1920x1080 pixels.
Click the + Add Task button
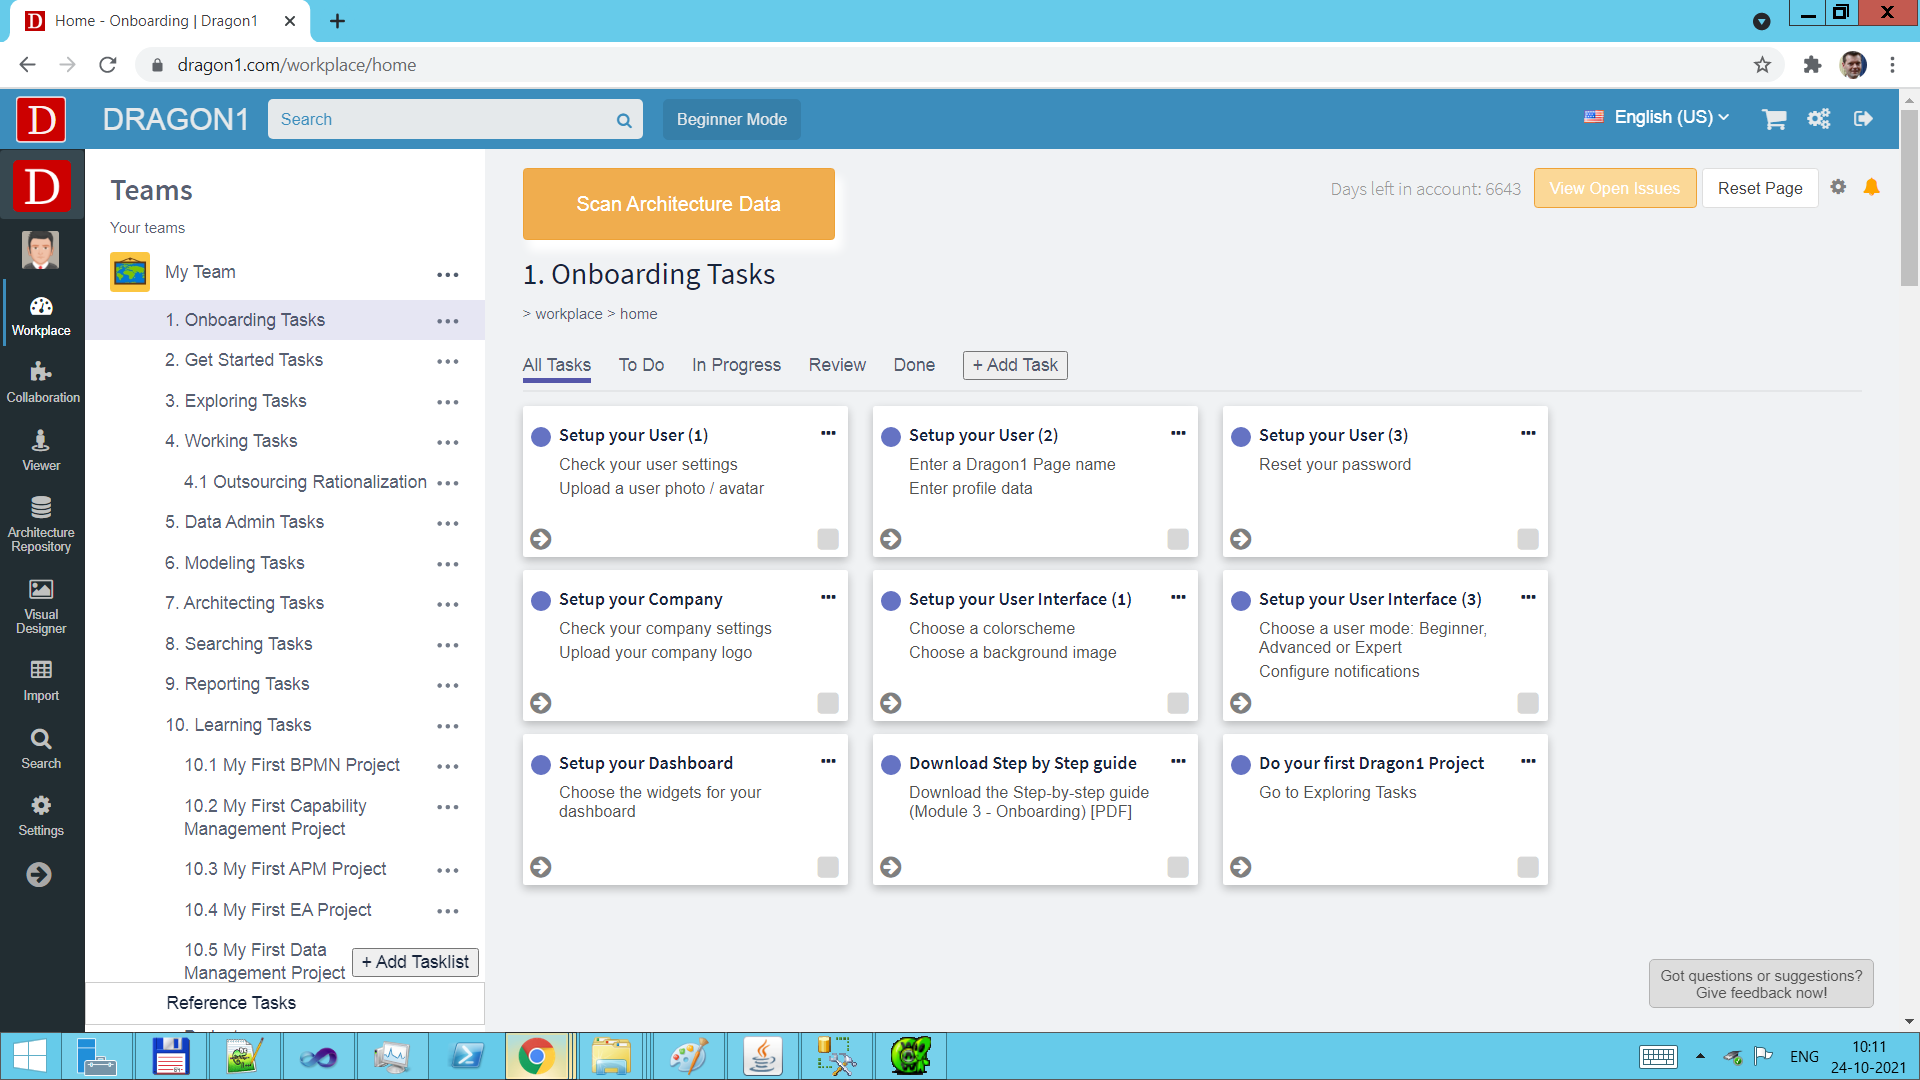point(1015,365)
